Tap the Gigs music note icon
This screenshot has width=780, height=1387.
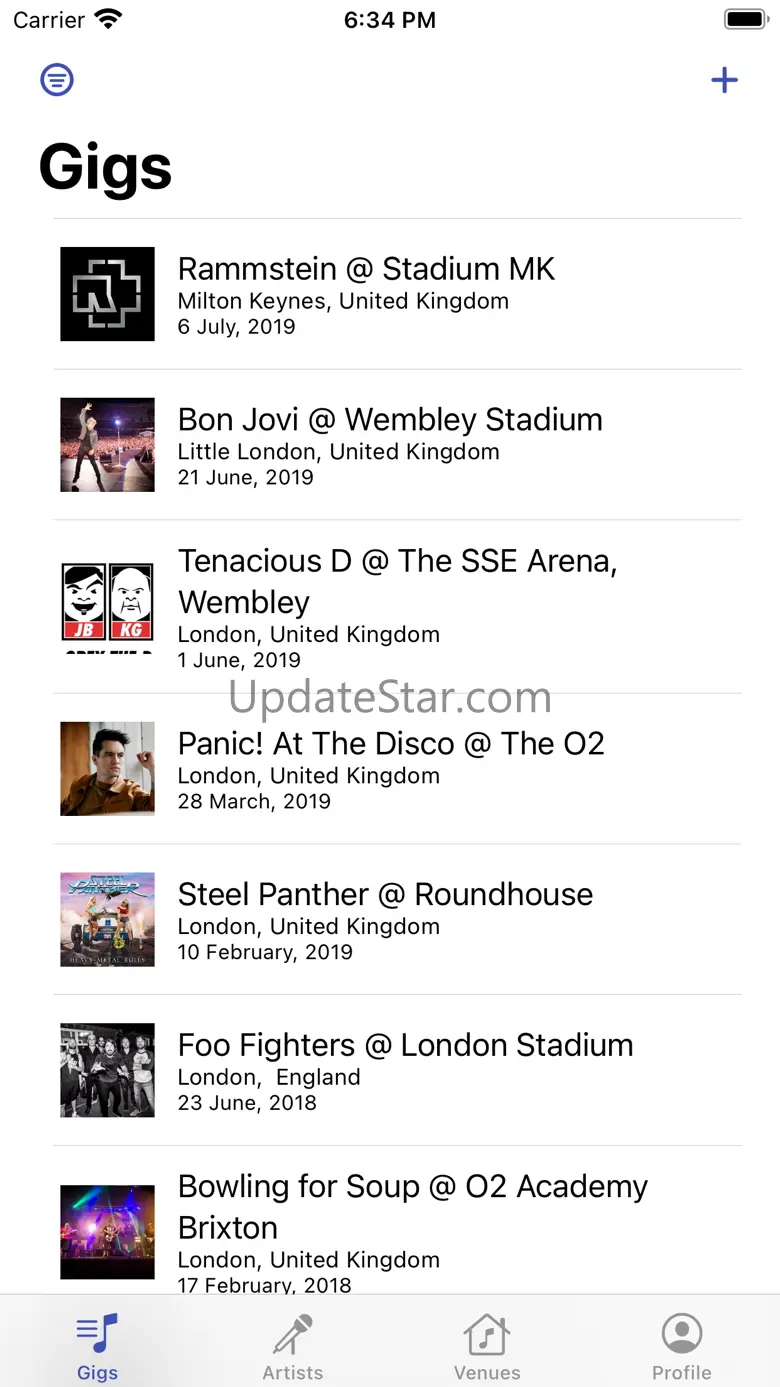click(x=97, y=1333)
